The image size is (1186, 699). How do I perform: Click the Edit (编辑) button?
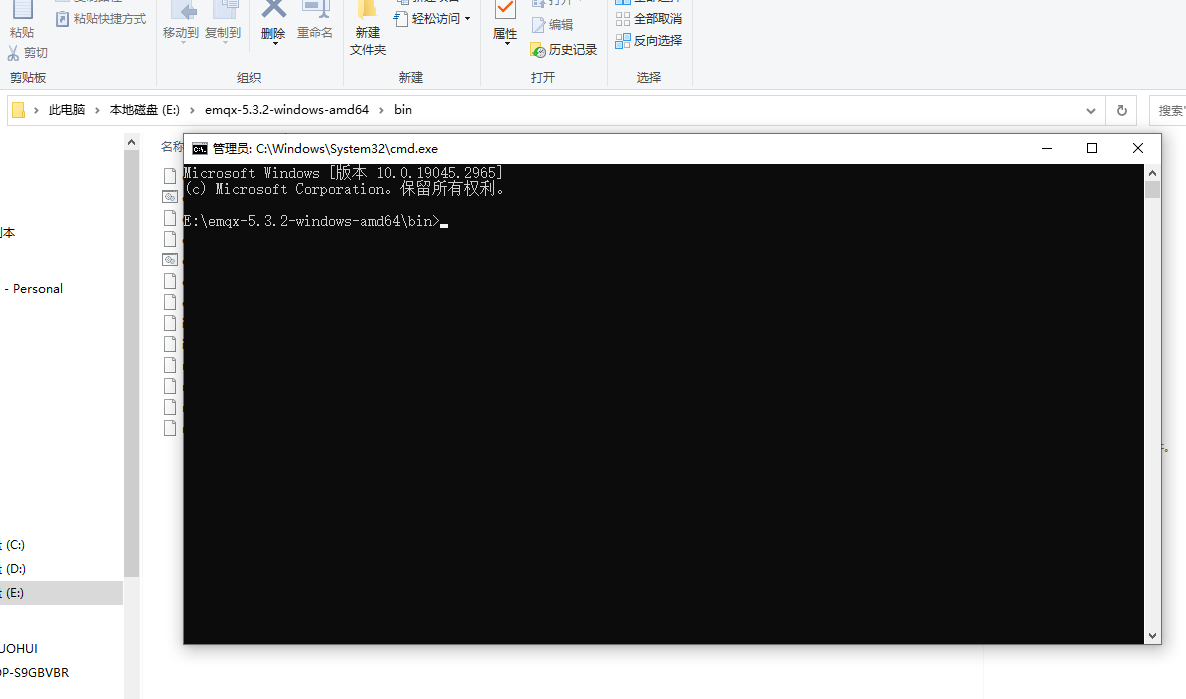pos(552,25)
